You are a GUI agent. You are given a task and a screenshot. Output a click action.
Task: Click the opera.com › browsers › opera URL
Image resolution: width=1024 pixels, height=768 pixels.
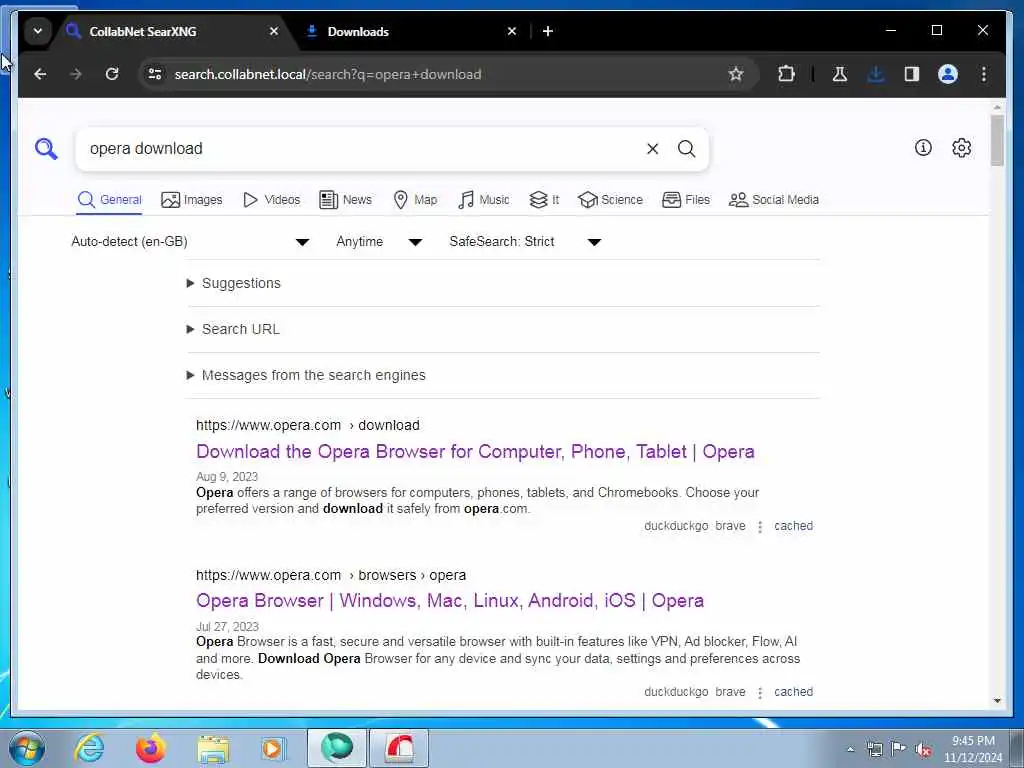tap(330, 575)
